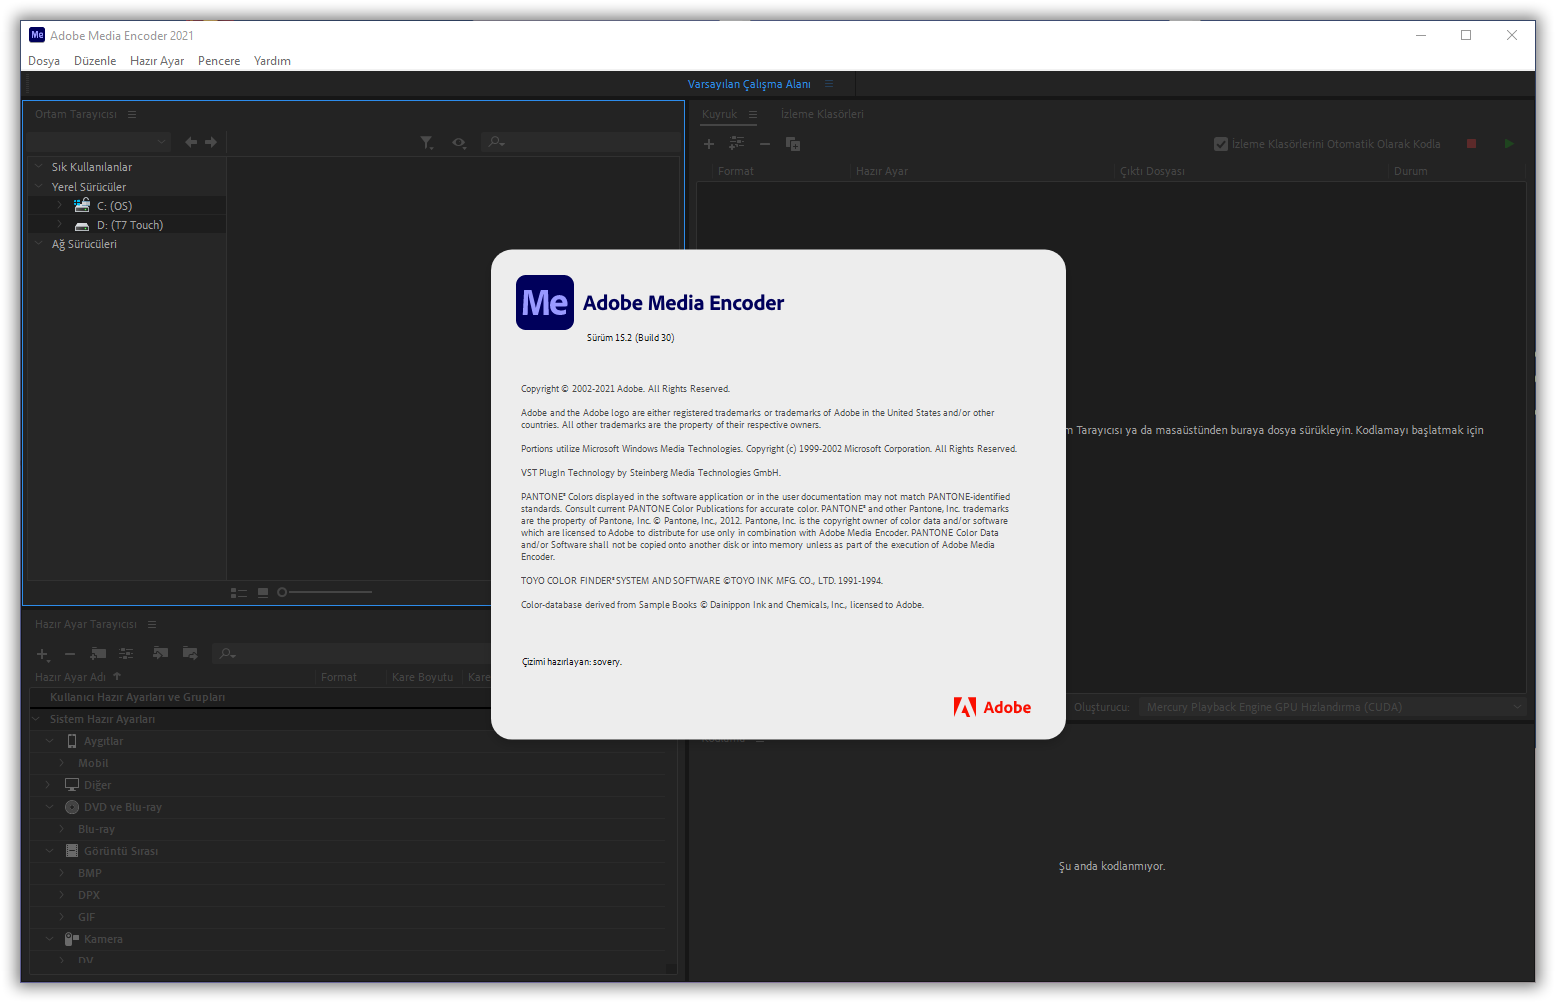Collapse the Yerel Sürücüler section
The width and height of the screenshot is (1556, 1003).
point(39,186)
